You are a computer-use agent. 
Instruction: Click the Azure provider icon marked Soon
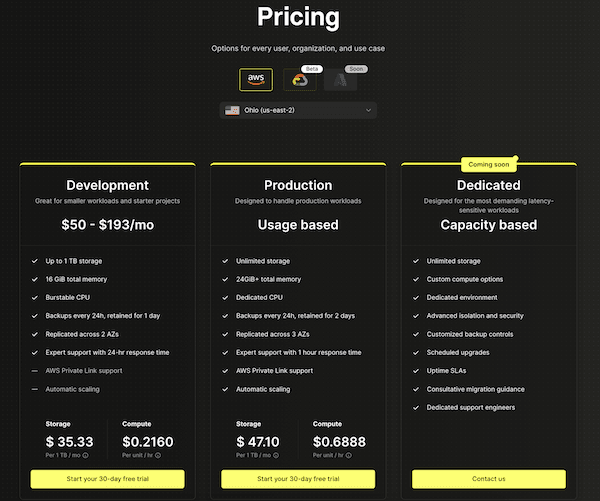pyautogui.click(x=340, y=81)
